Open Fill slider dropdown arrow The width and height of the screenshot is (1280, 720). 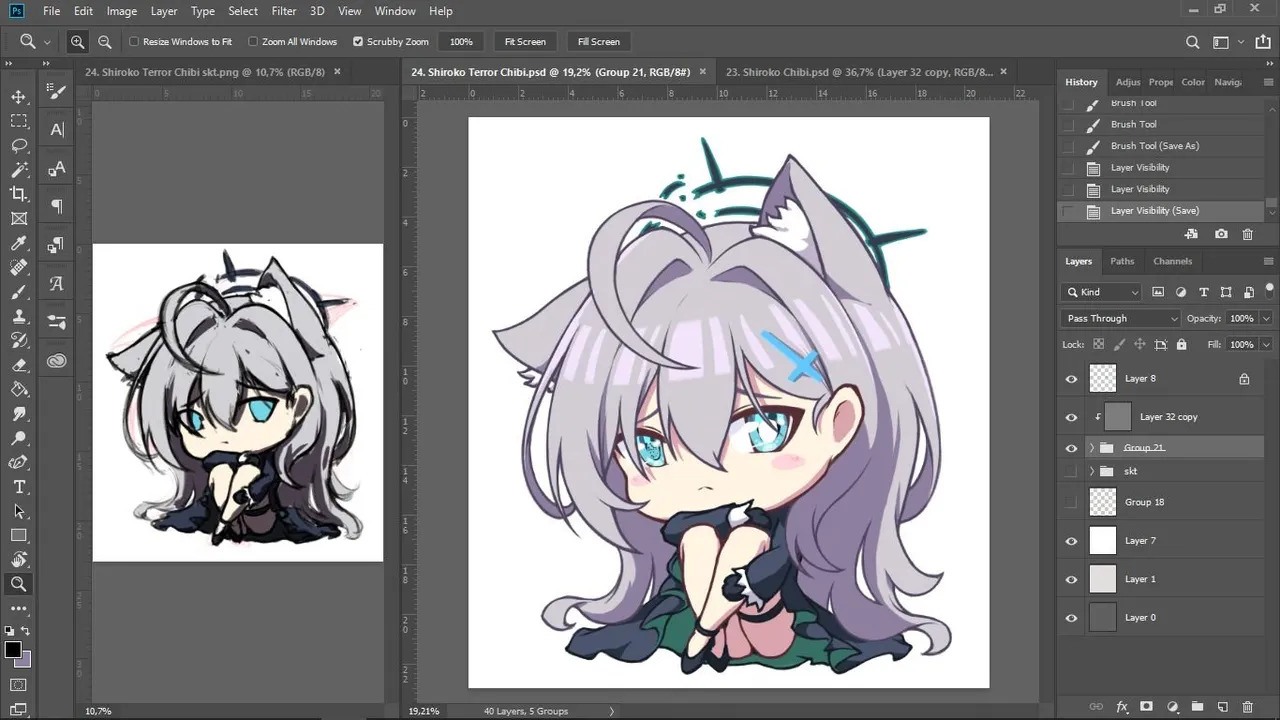pos(1266,344)
